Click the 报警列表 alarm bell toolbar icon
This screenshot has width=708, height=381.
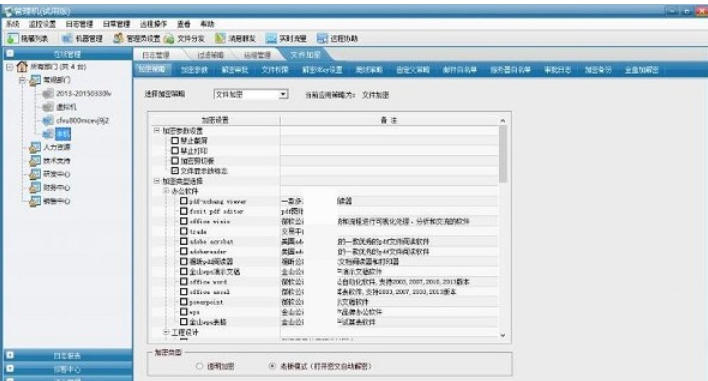[x=12, y=39]
